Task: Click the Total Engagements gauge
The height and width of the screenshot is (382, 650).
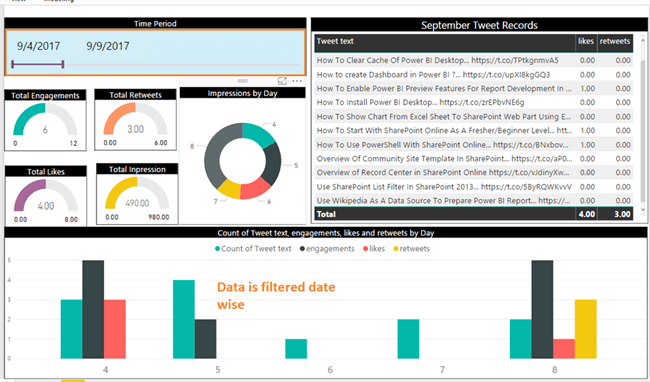Action: [x=45, y=120]
